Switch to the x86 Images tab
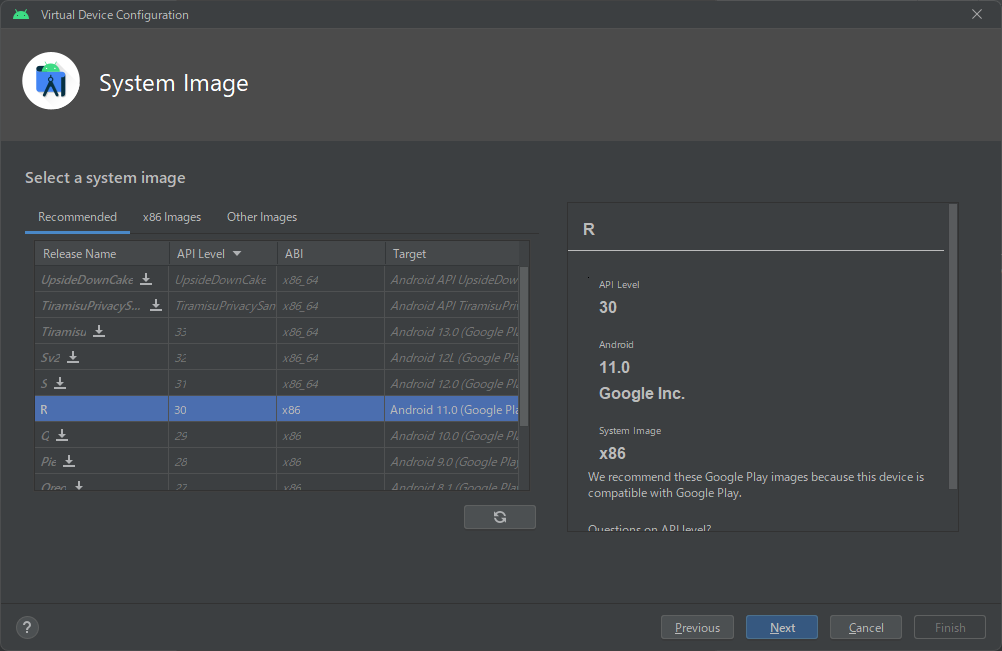The height and width of the screenshot is (651, 1002). click(171, 217)
